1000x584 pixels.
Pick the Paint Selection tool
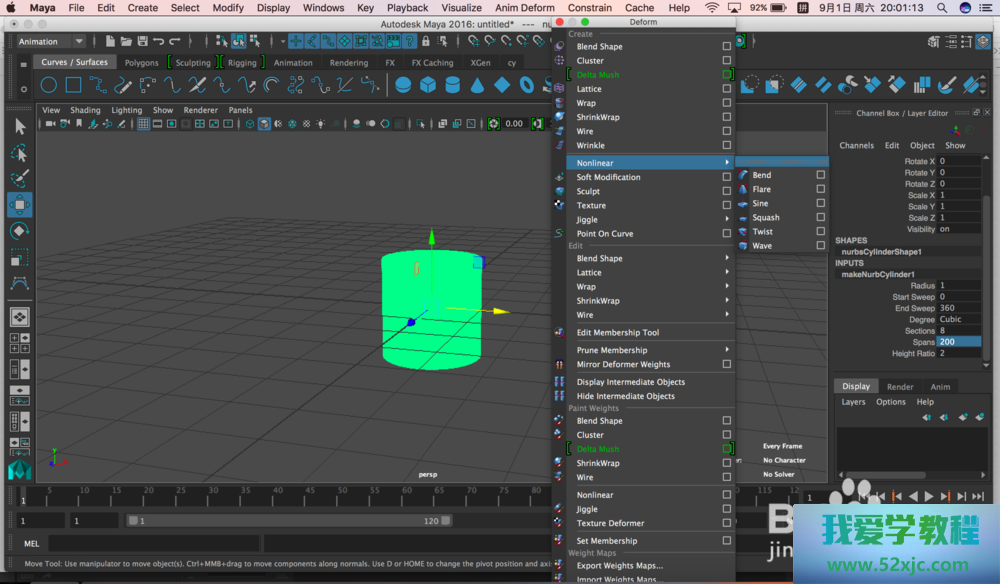click(x=19, y=179)
